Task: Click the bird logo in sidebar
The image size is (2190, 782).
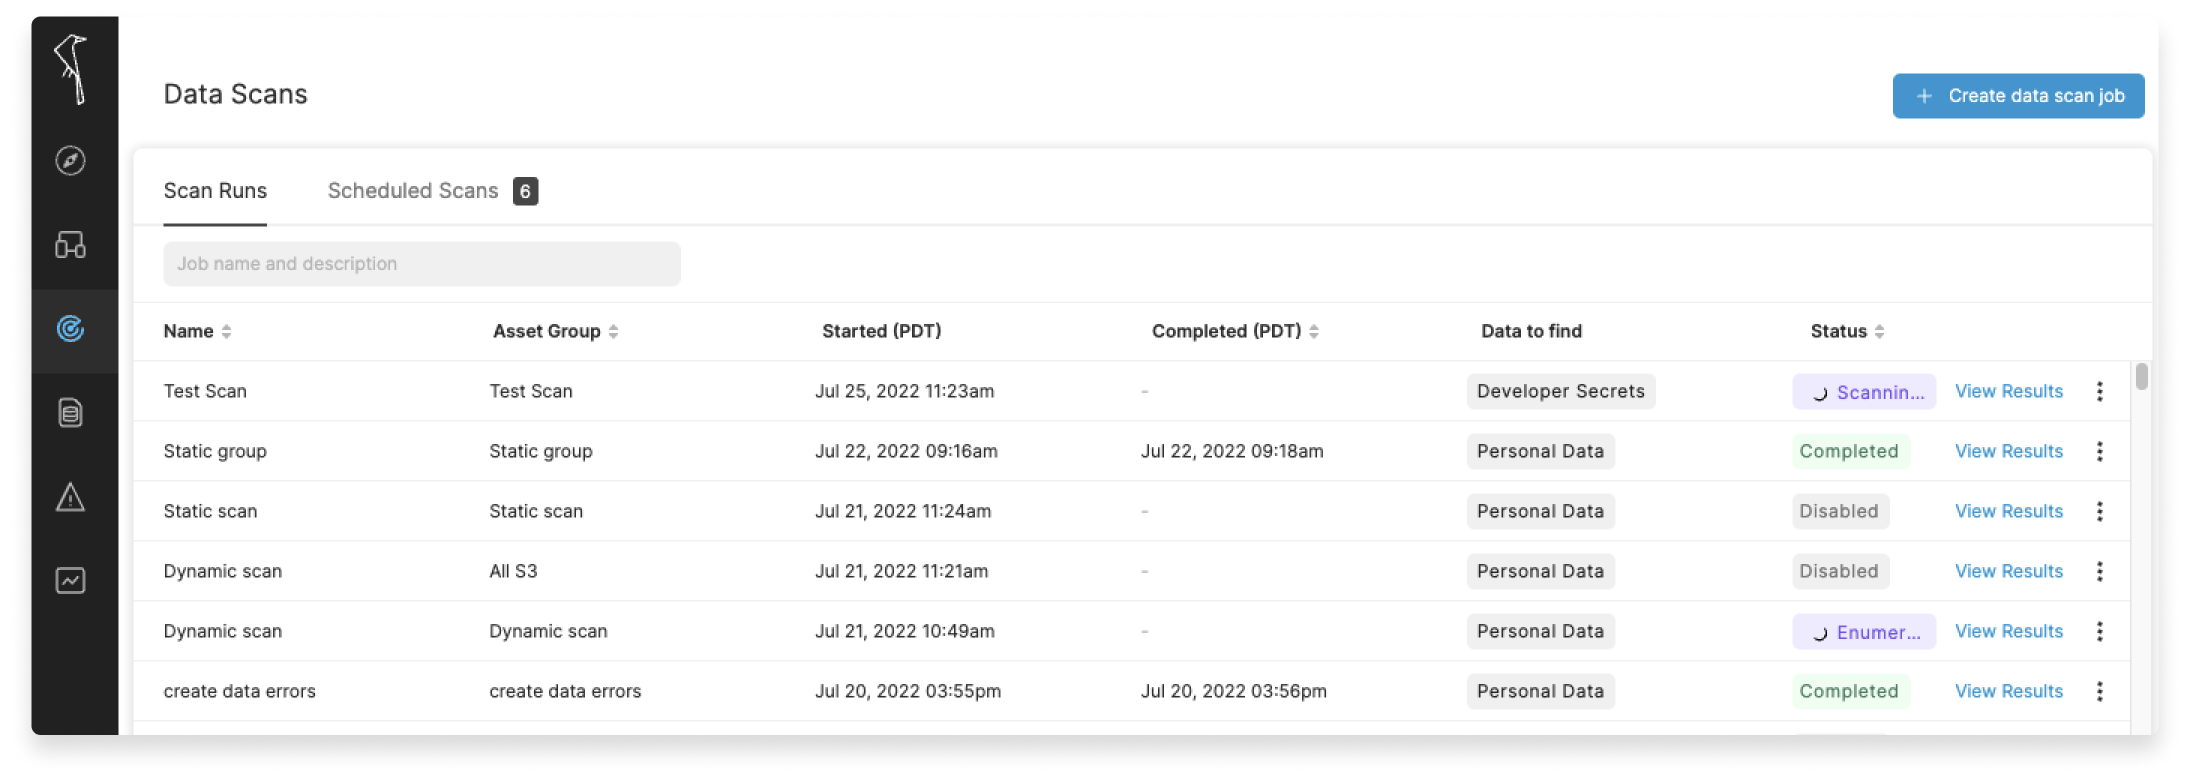Action: coord(71,68)
